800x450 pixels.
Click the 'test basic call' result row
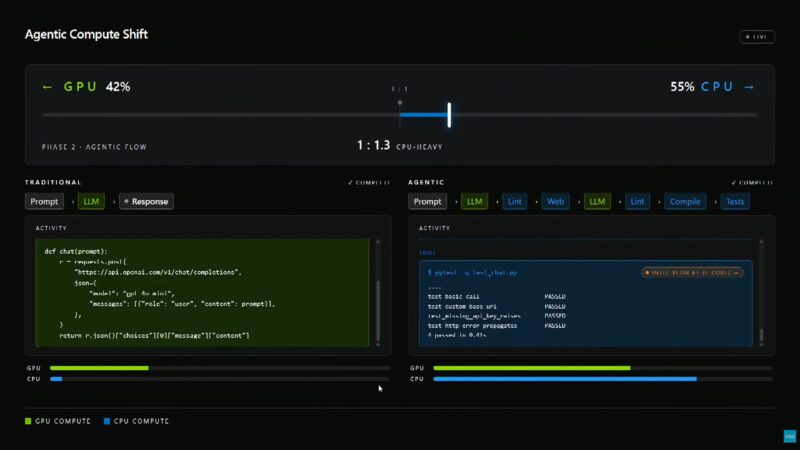[496, 296]
